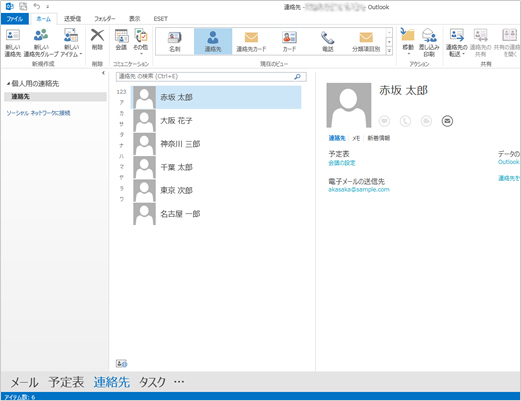Select By Category (分類項目別) view
Image resolution: width=521 pixels, height=401 pixels.
point(366,41)
